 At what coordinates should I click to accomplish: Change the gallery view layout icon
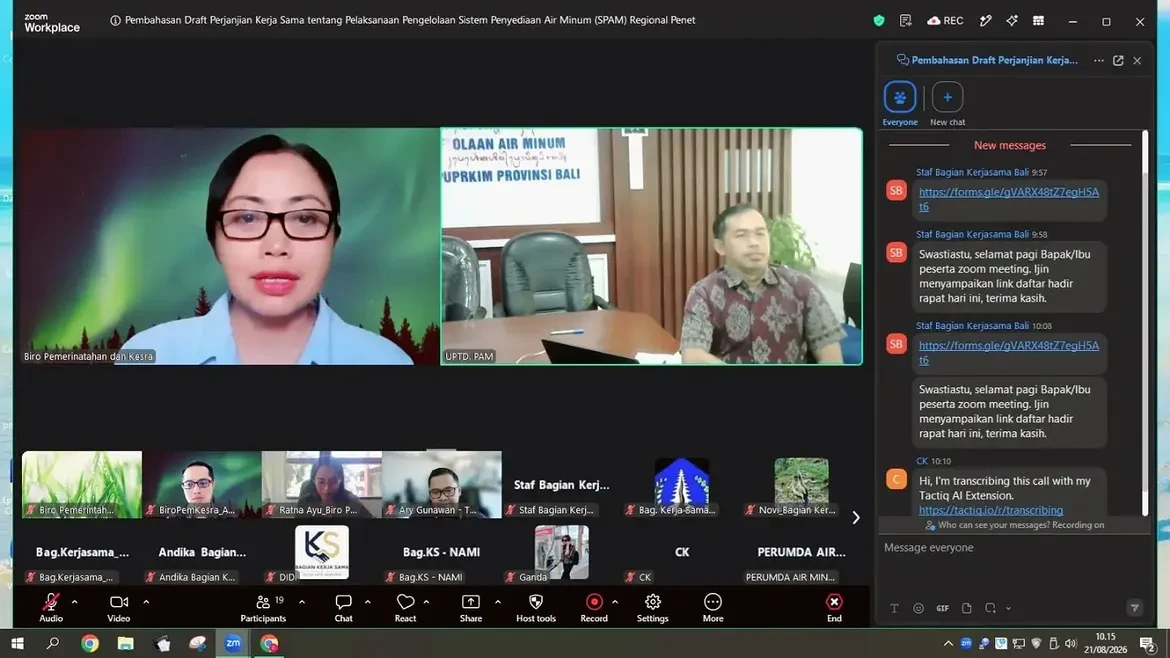(1039, 21)
